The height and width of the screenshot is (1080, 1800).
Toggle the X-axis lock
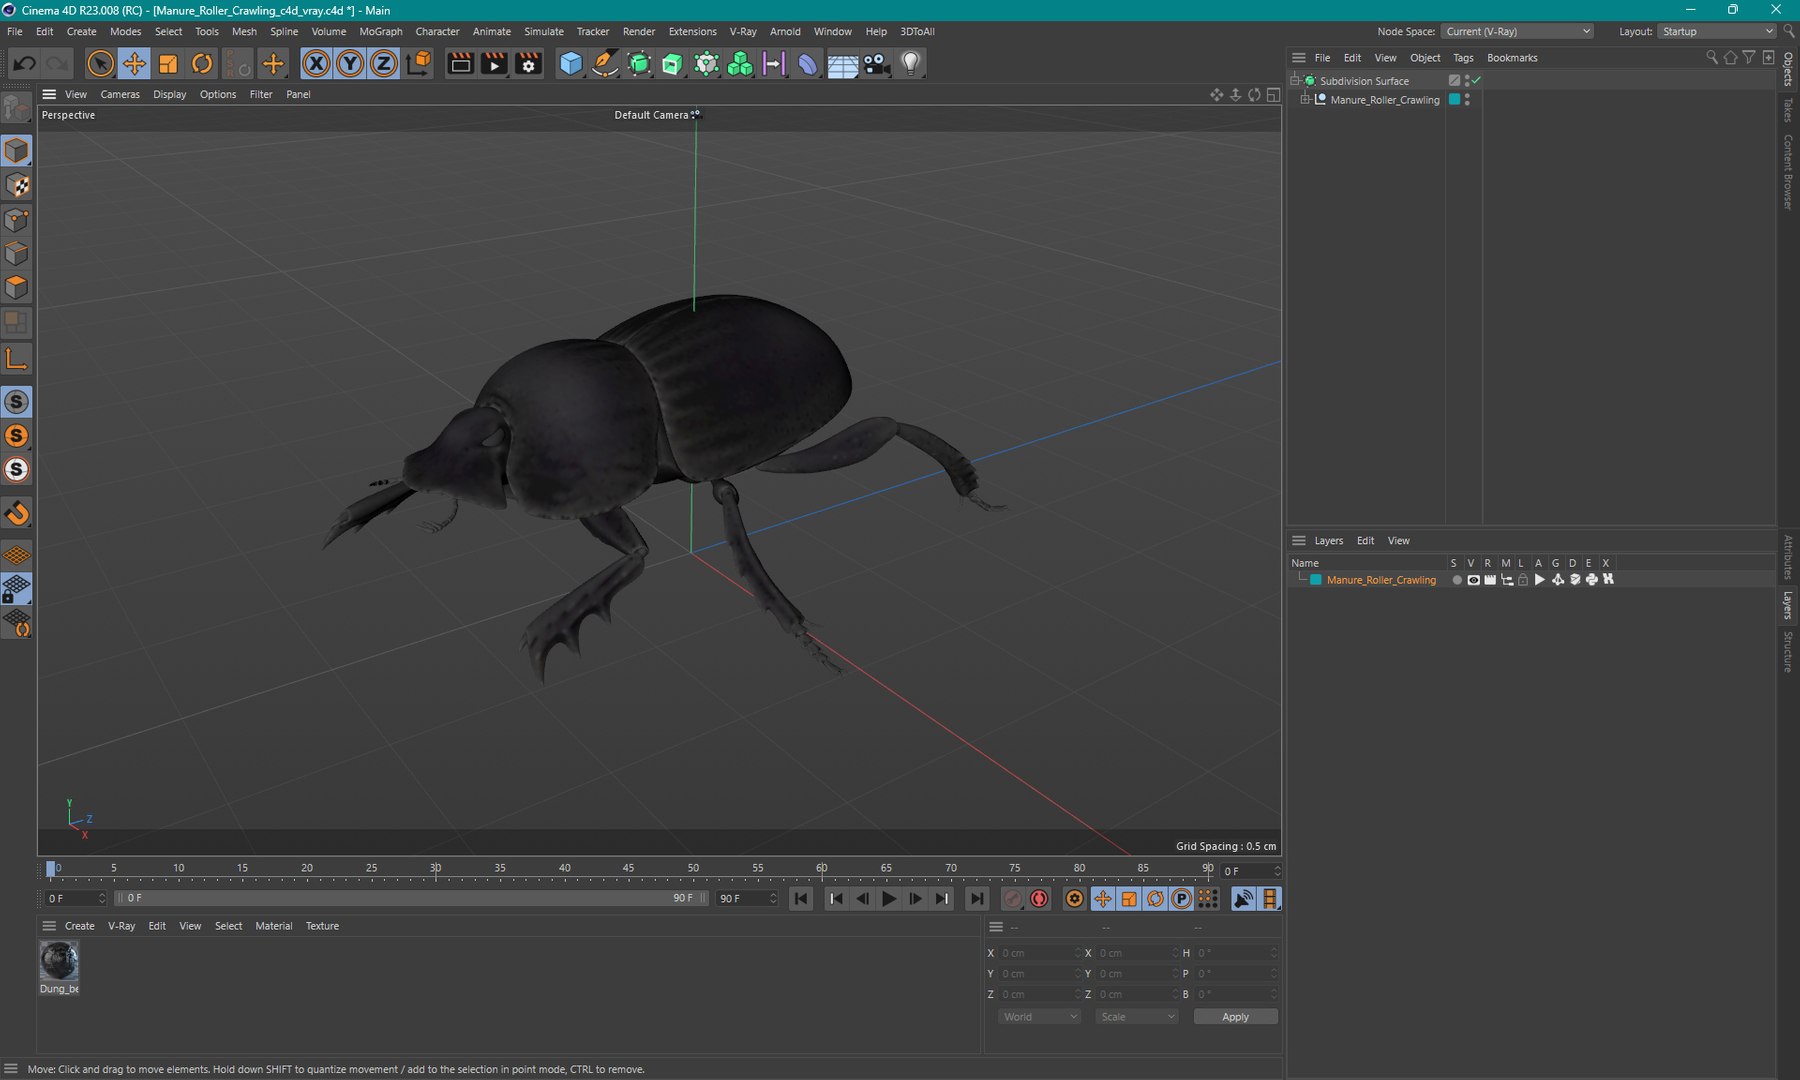tap(316, 64)
